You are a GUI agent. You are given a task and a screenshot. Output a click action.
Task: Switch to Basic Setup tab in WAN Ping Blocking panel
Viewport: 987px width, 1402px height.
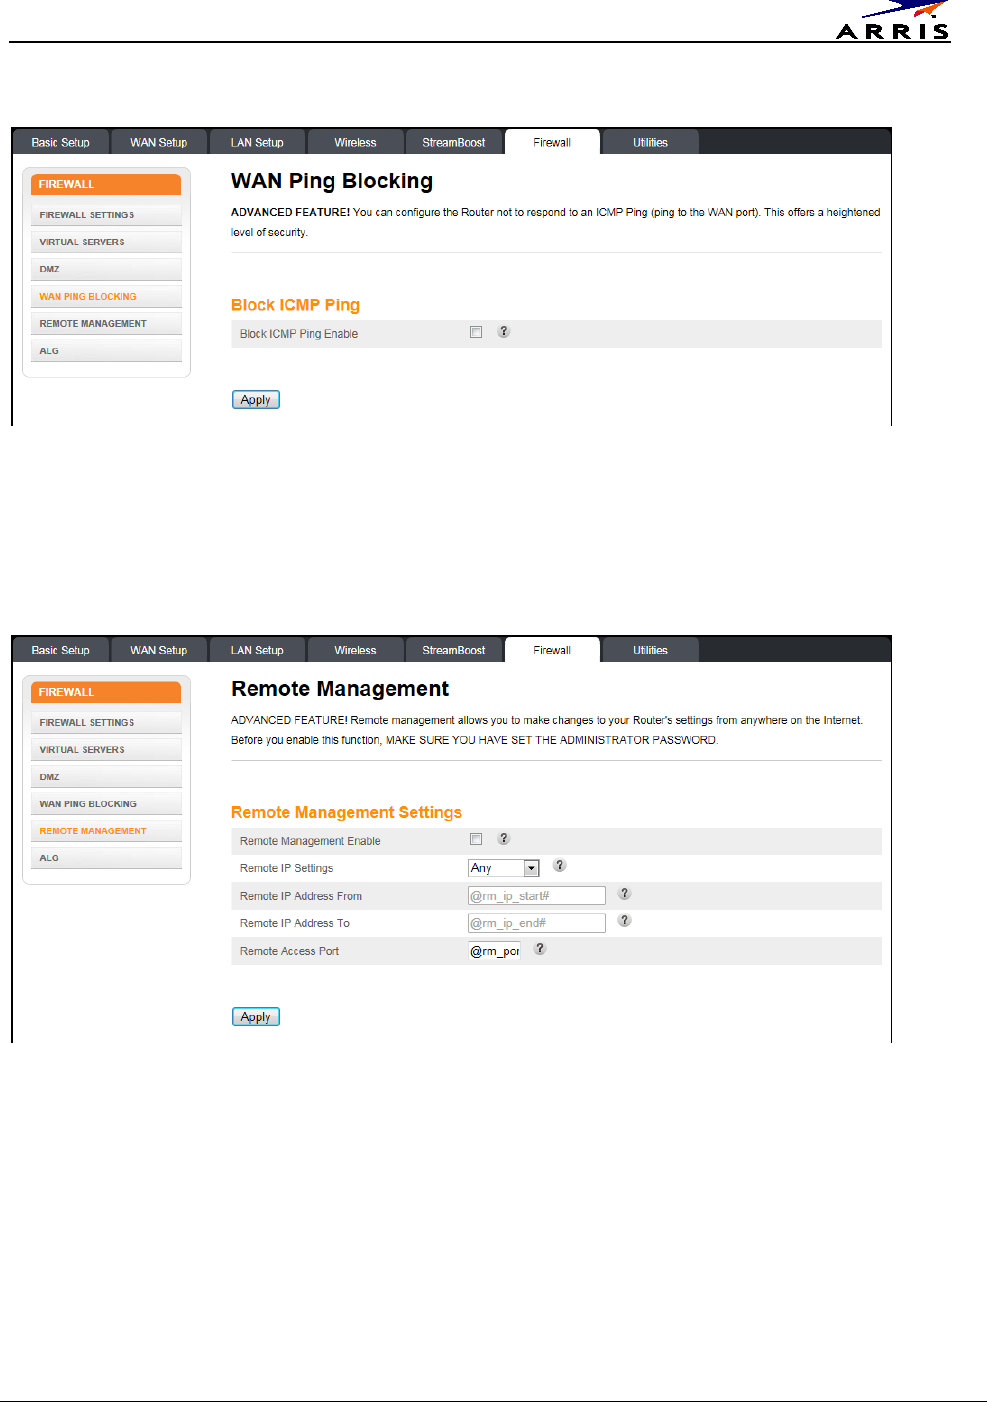[x=60, y=142]
